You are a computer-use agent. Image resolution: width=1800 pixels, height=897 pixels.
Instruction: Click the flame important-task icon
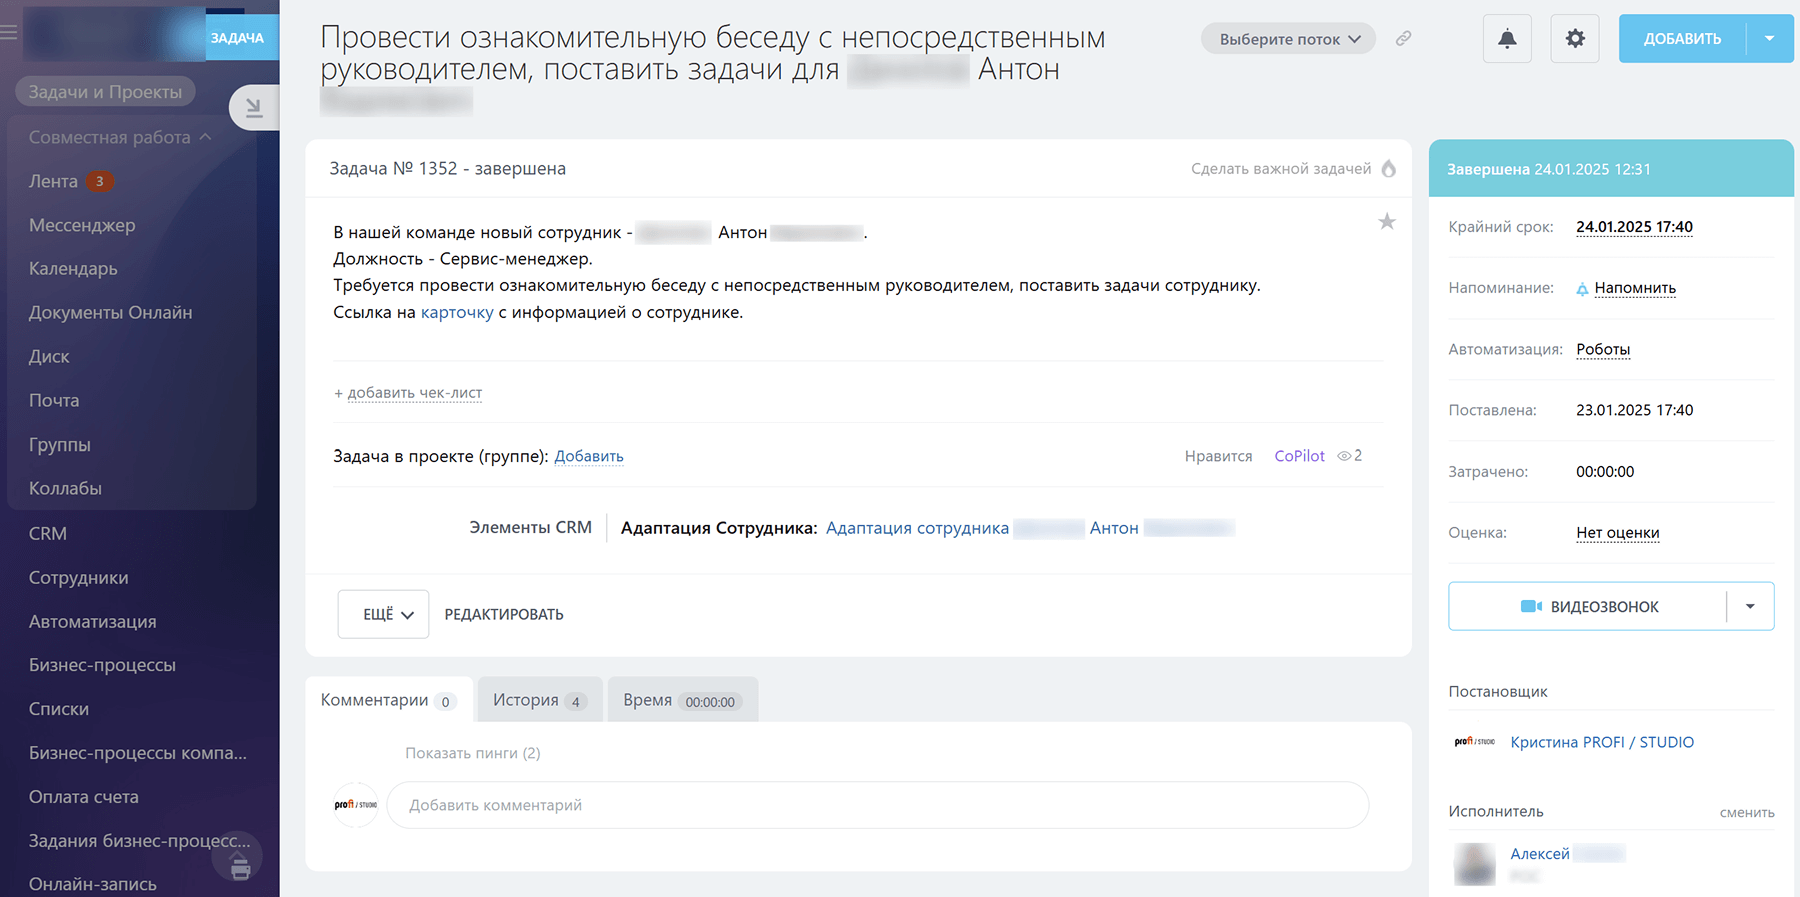1389,169
